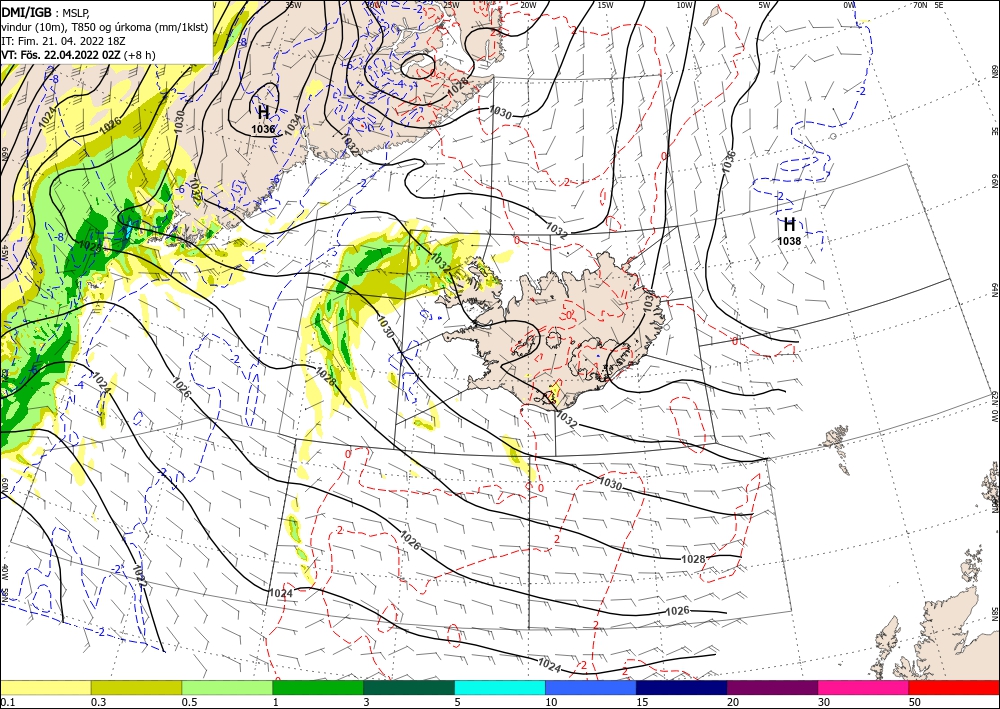Click the legend tick value 0.1
This screenshot has height=709, width=1000.
tap(6, 702)
